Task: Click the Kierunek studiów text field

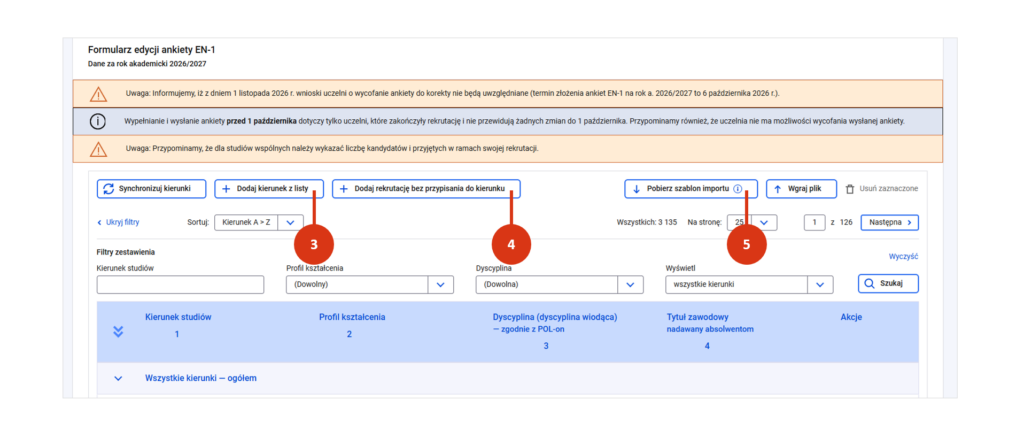Action: [180, 285]
